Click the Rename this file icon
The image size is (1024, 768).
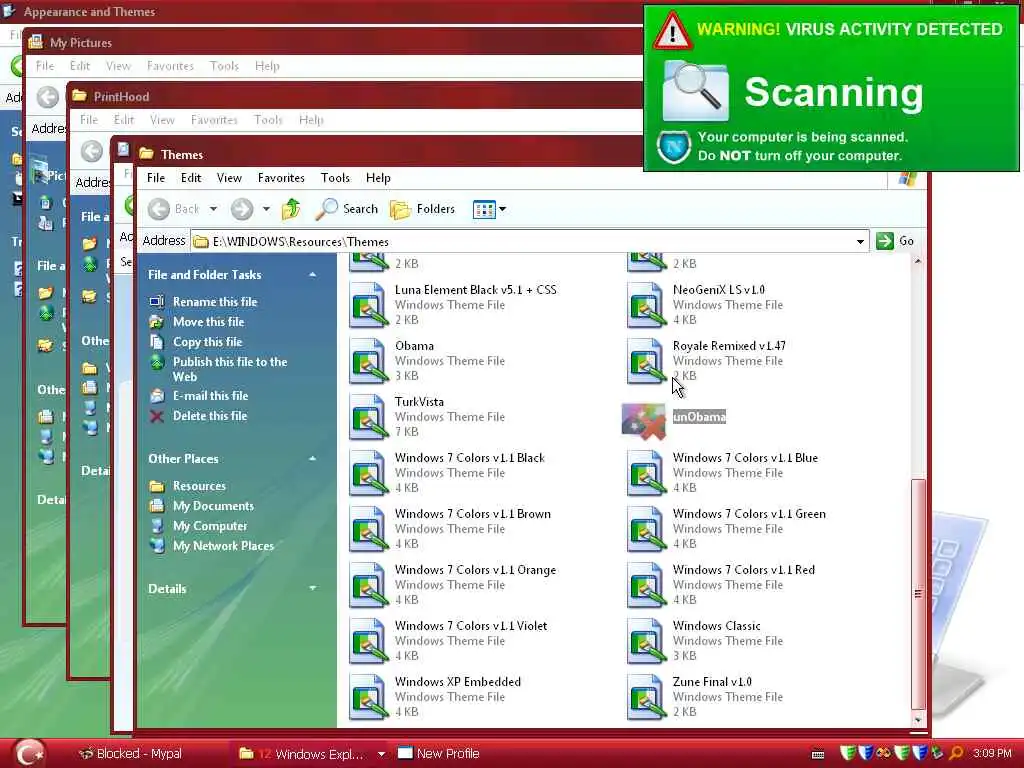coord(157,302)
